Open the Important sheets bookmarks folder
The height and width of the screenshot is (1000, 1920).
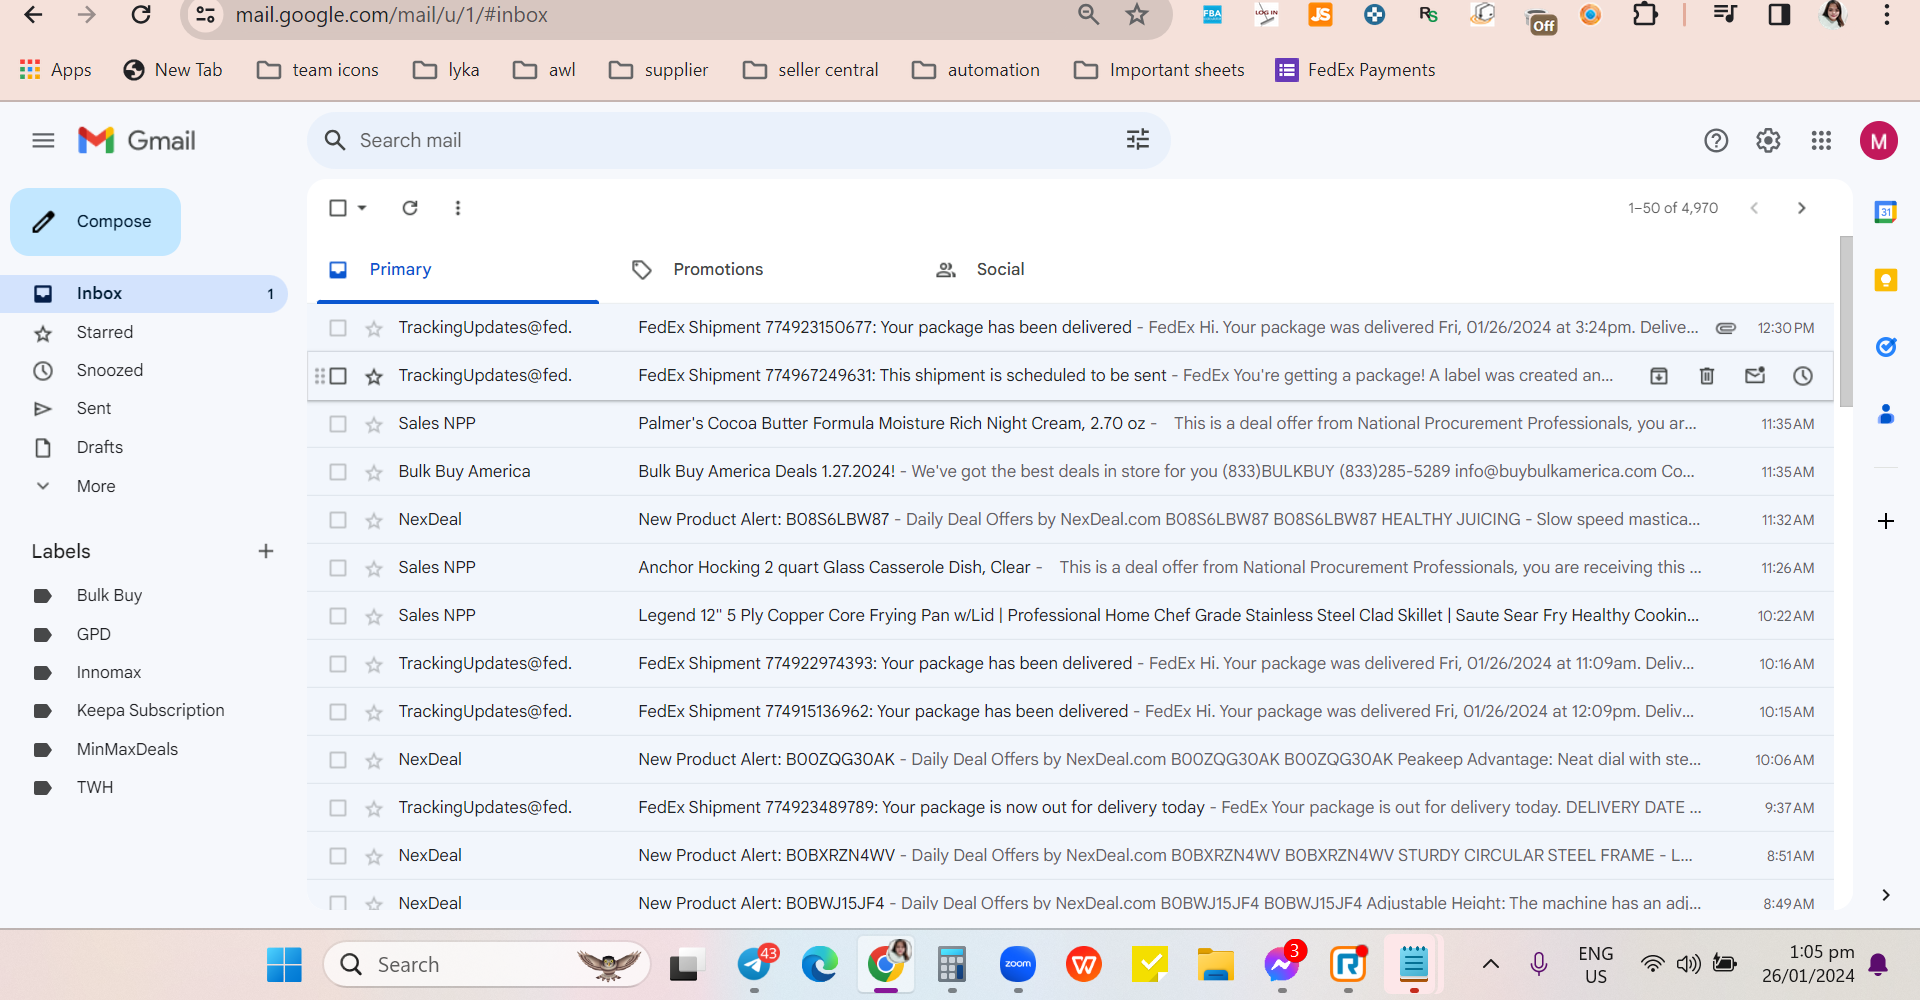[1159, 70]
